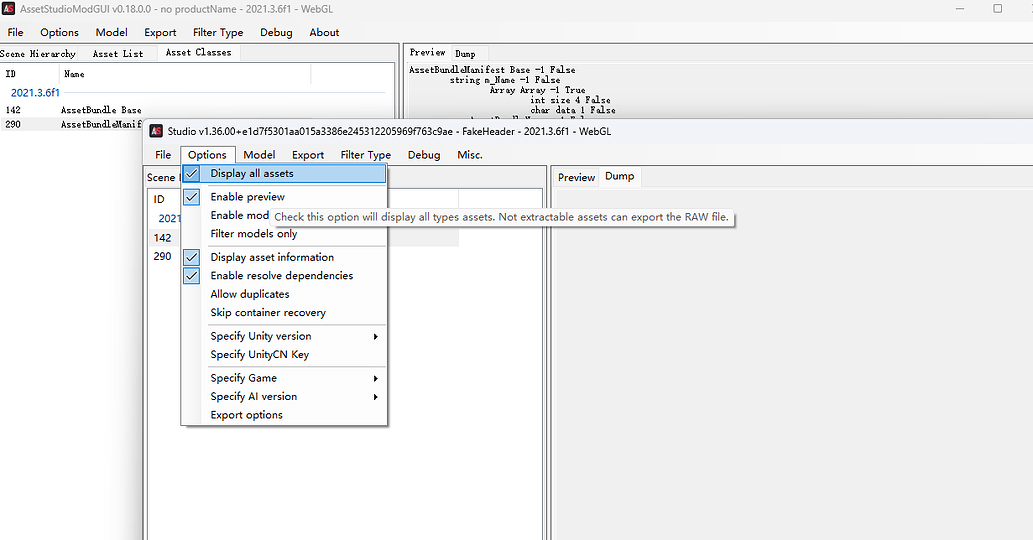Click Skip container recovery option
The height and width of the screenshot is (540, 1033).
pos(267,313)
